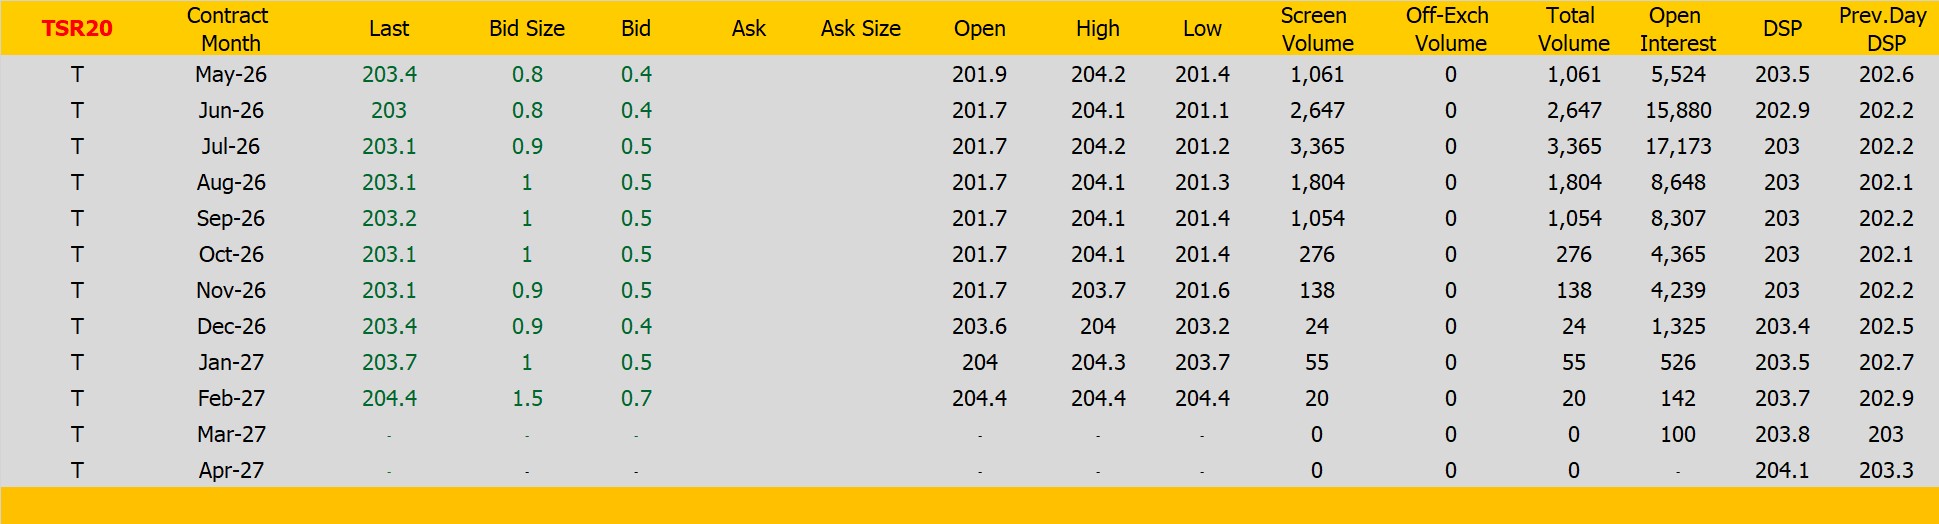Click the DSP value 204.1
The image size is (1939, 524).
pyautogui.click(x=1782, y=471)
